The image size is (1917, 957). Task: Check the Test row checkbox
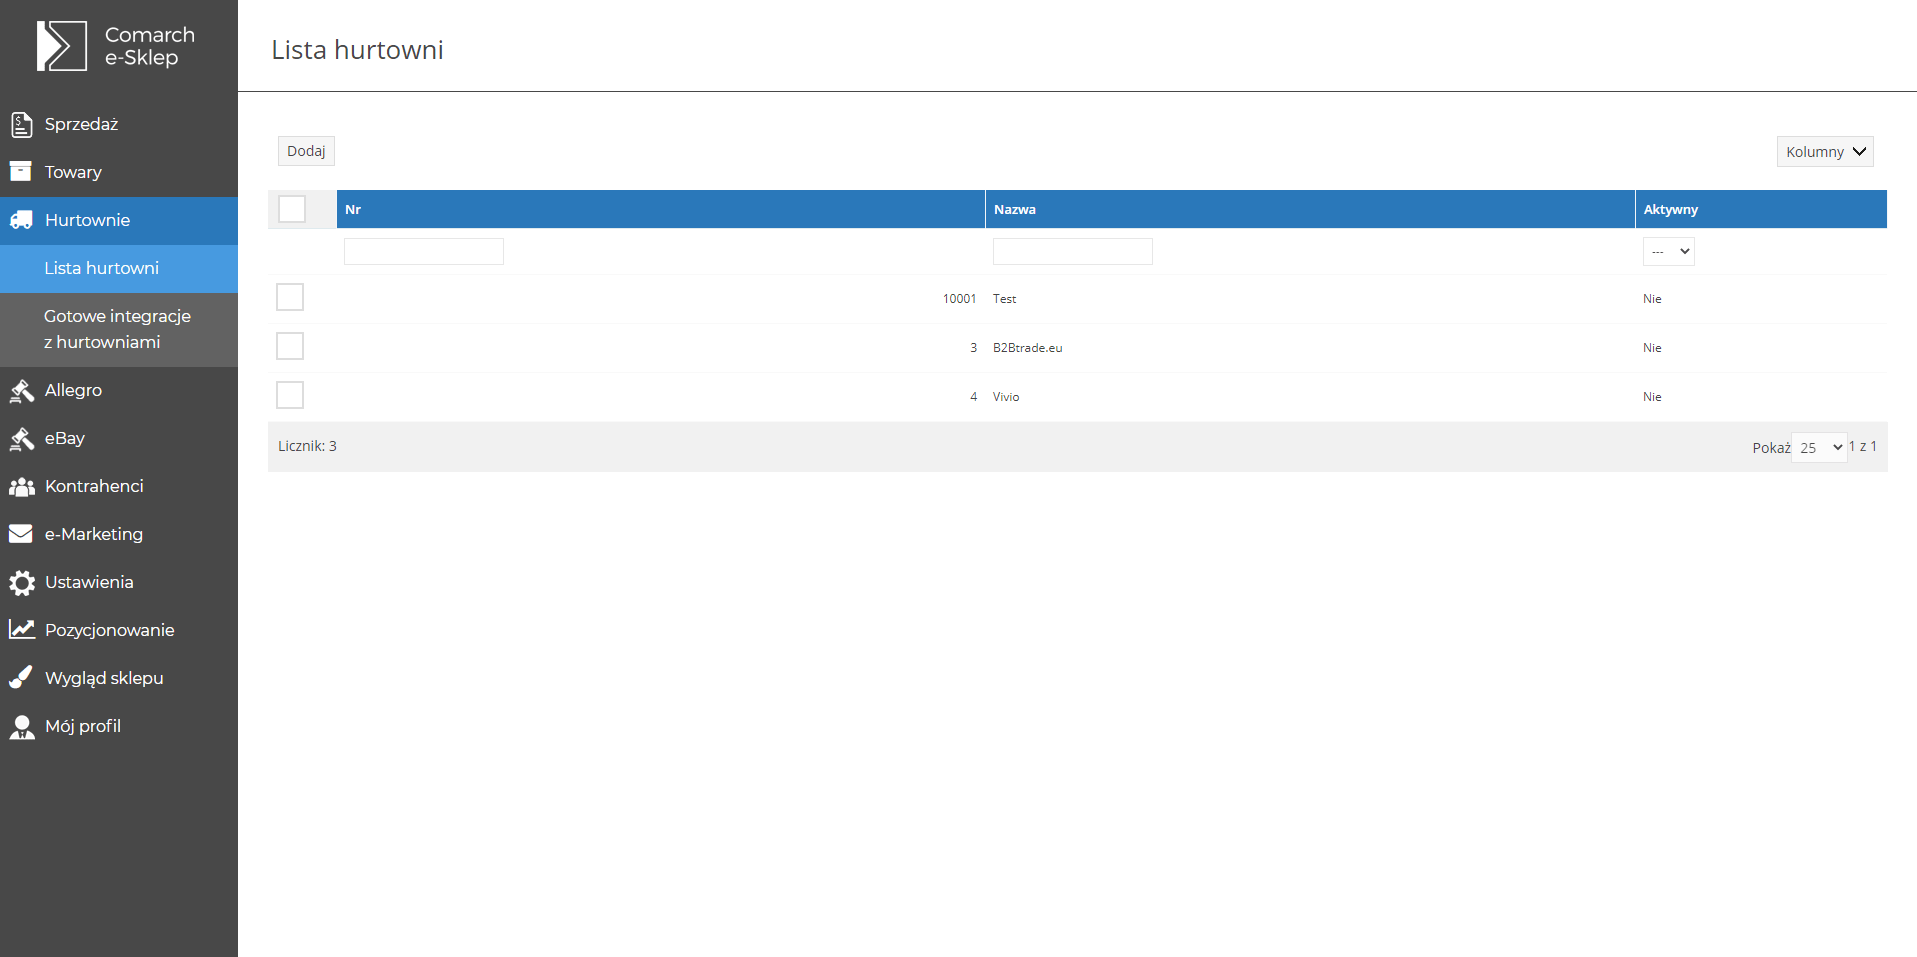pos(290,297)
